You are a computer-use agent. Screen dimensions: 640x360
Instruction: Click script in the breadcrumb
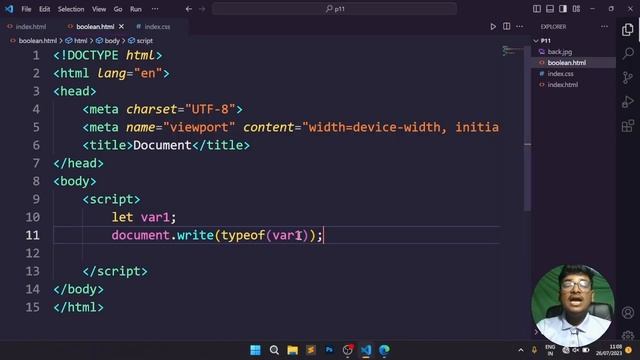pyautogui.click(x=144, y=41)
